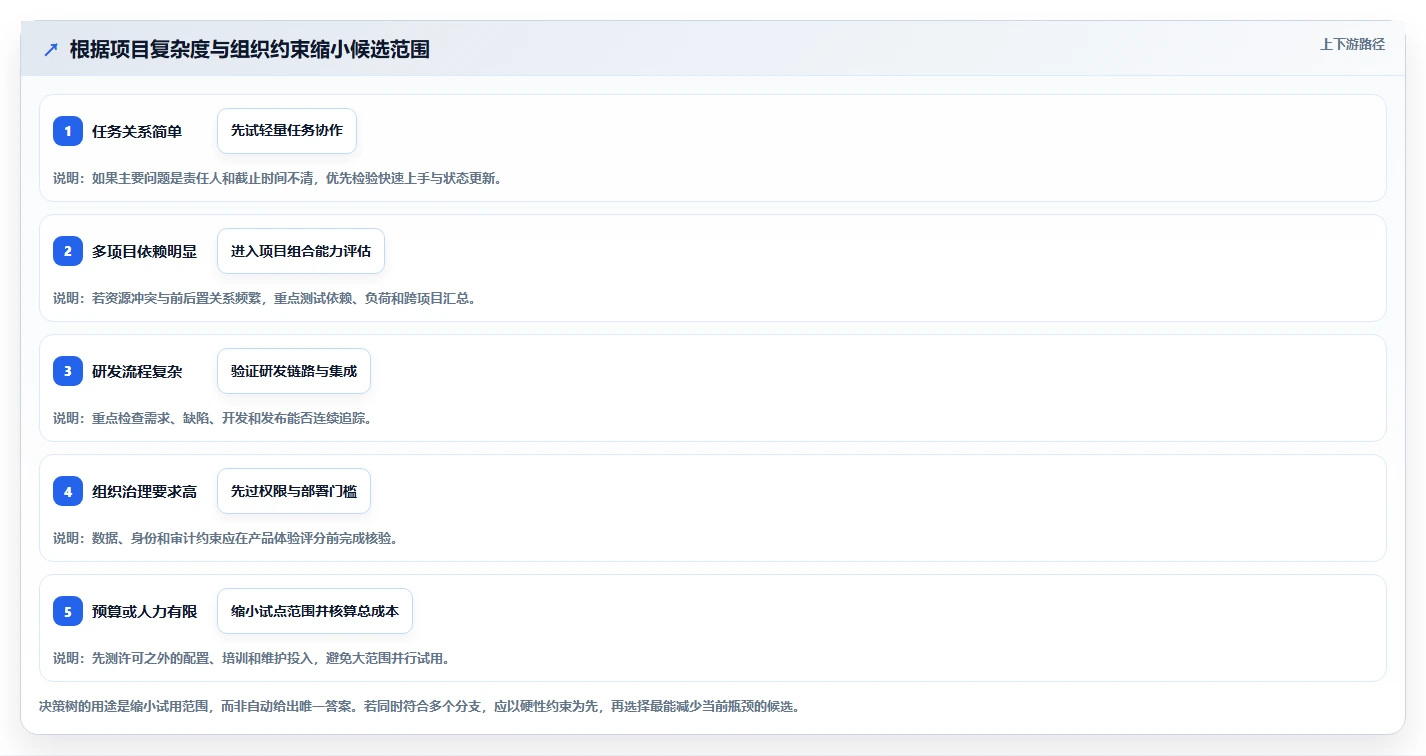The width and height of the screenshot is (1426, 756).
Task: Open the 进入项目组合能力评估 button
Action: pos(301,251)
